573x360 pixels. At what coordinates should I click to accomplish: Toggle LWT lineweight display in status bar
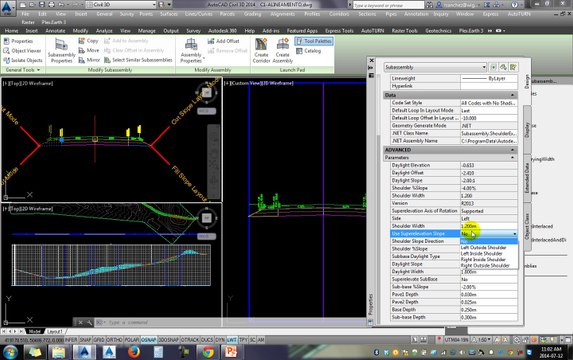[x=232, y=340]
